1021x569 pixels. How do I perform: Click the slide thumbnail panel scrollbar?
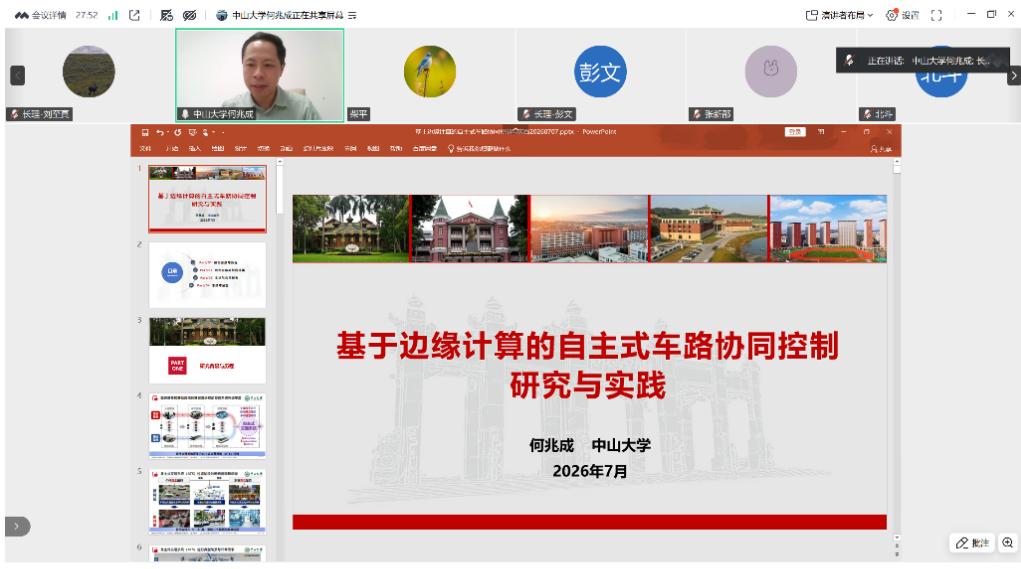point(279,189)
